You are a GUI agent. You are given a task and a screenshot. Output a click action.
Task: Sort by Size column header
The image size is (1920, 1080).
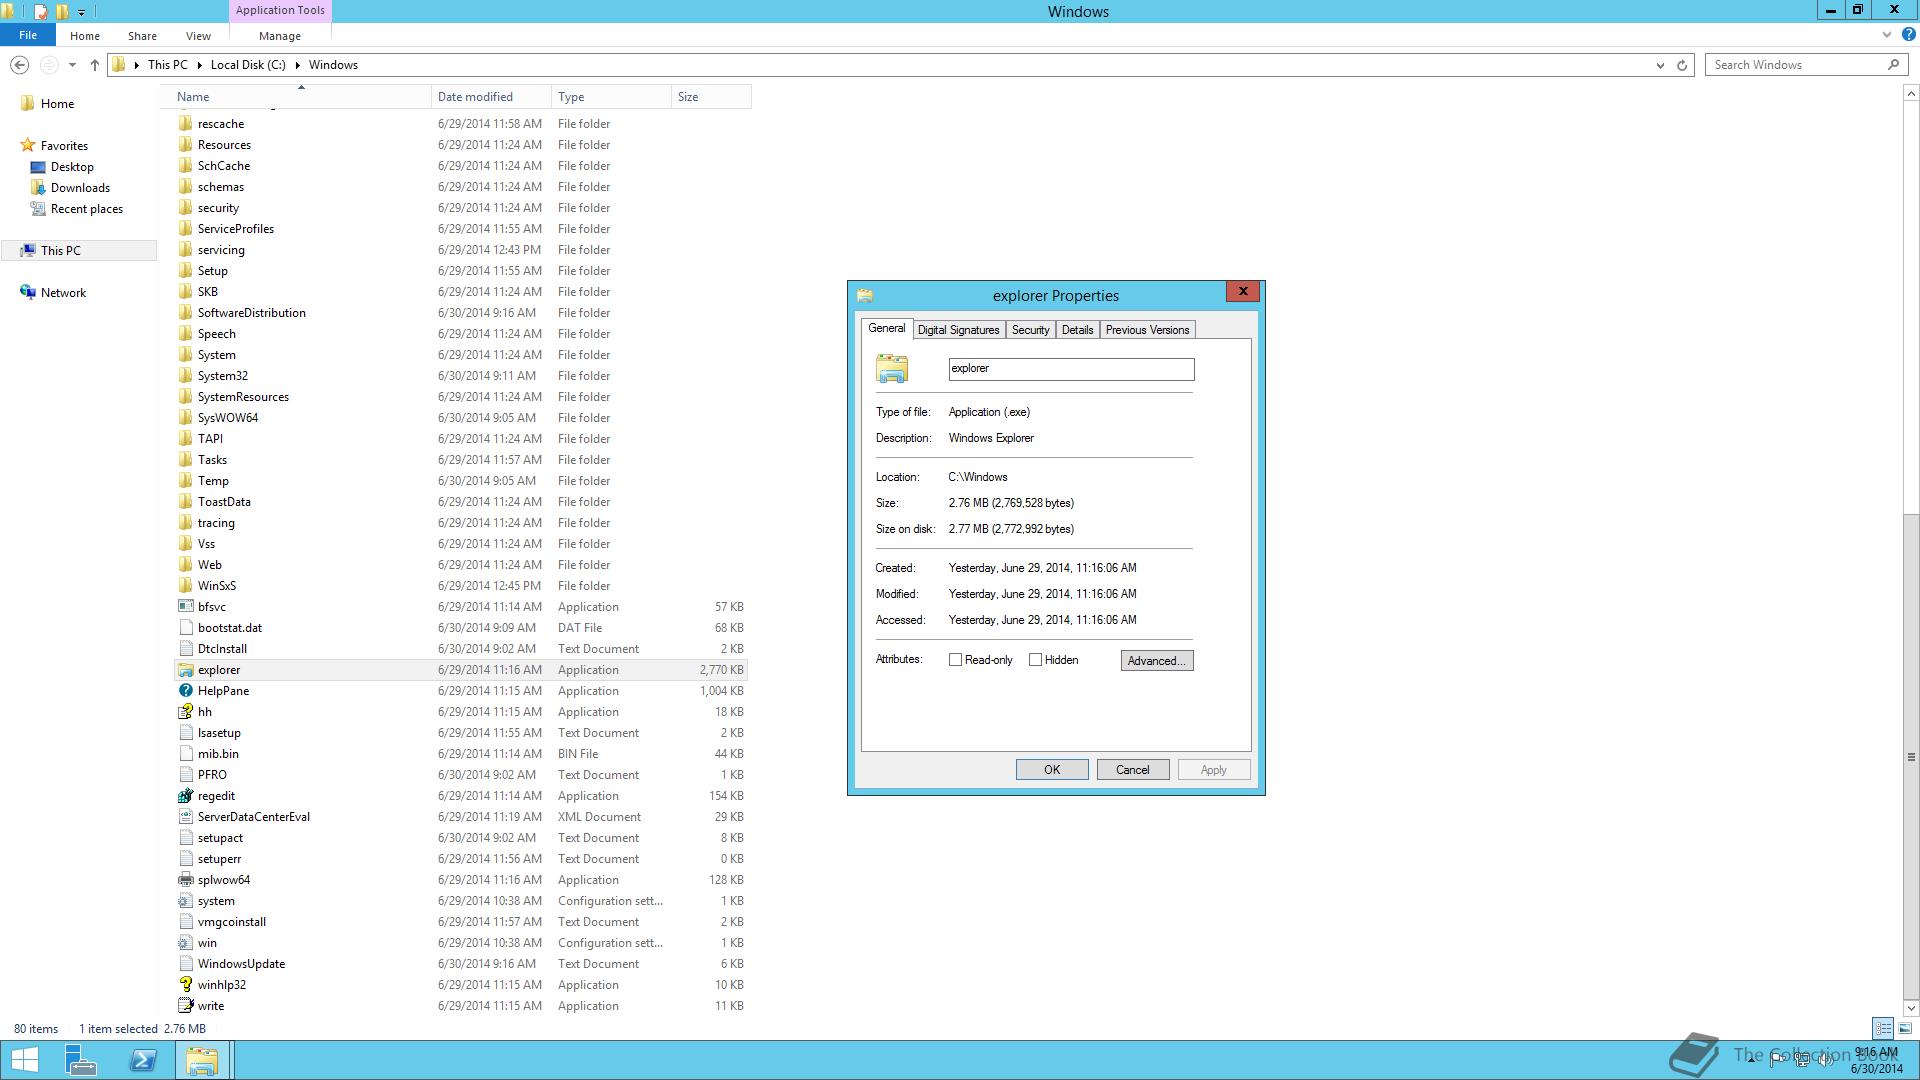tap(711, 97)
